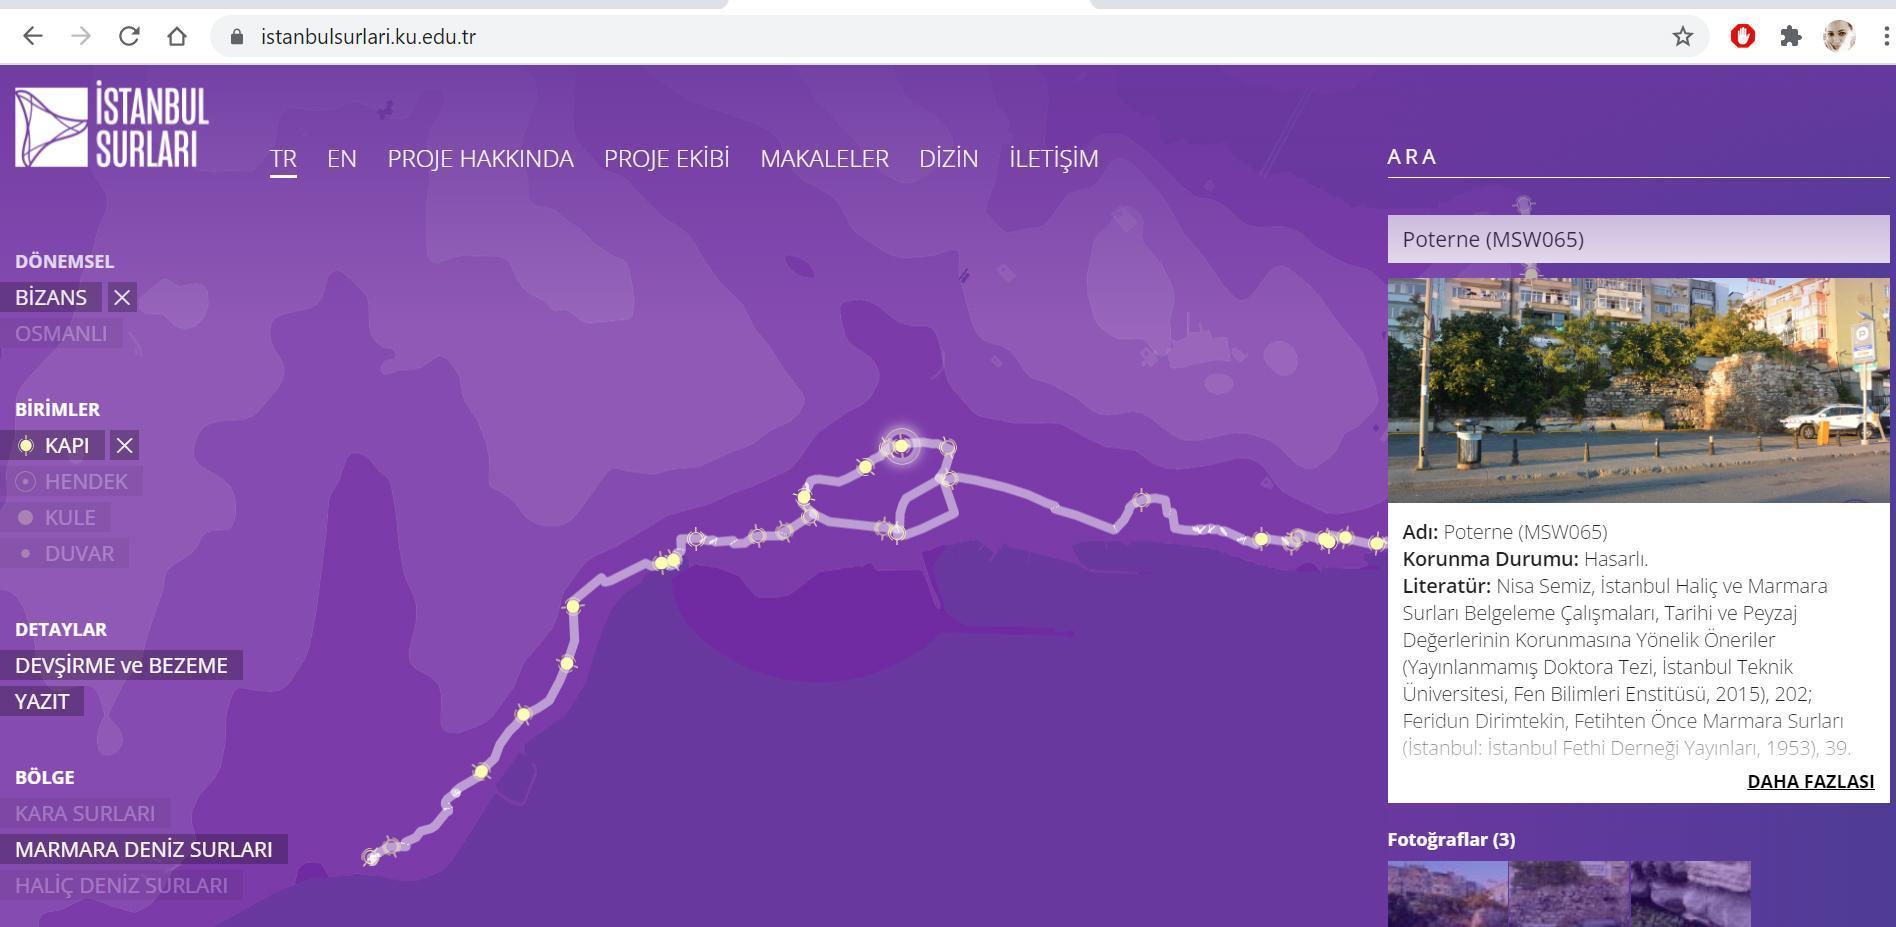Open the browser extensions puzzle icon

coord(1790,37)
